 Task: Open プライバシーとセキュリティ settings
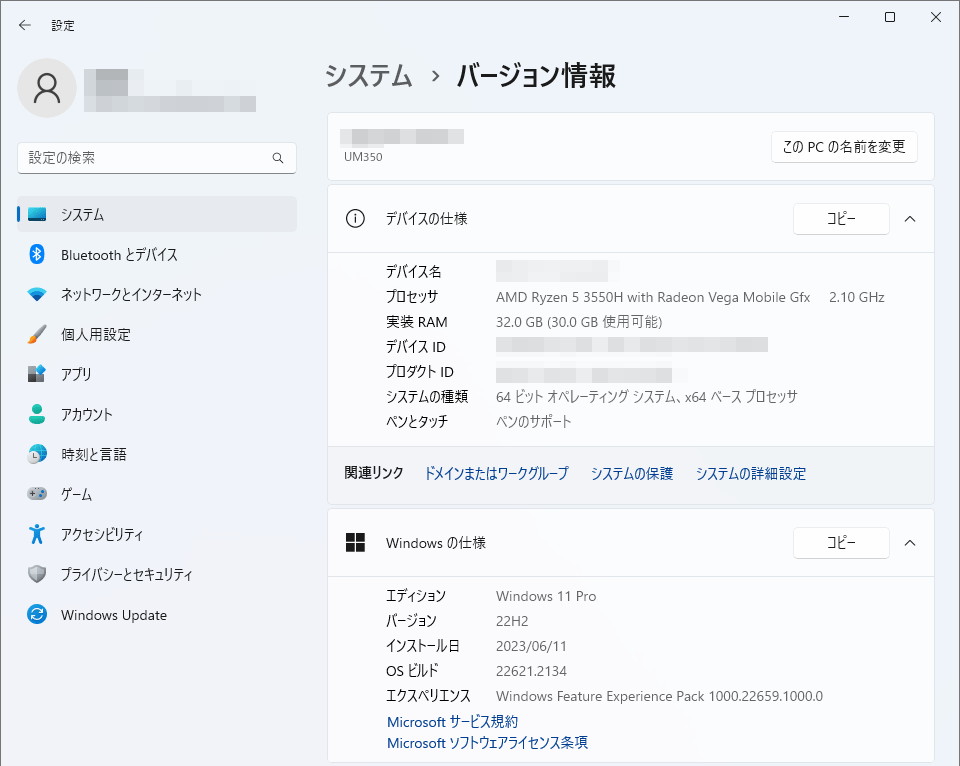(x=157, y=574)
